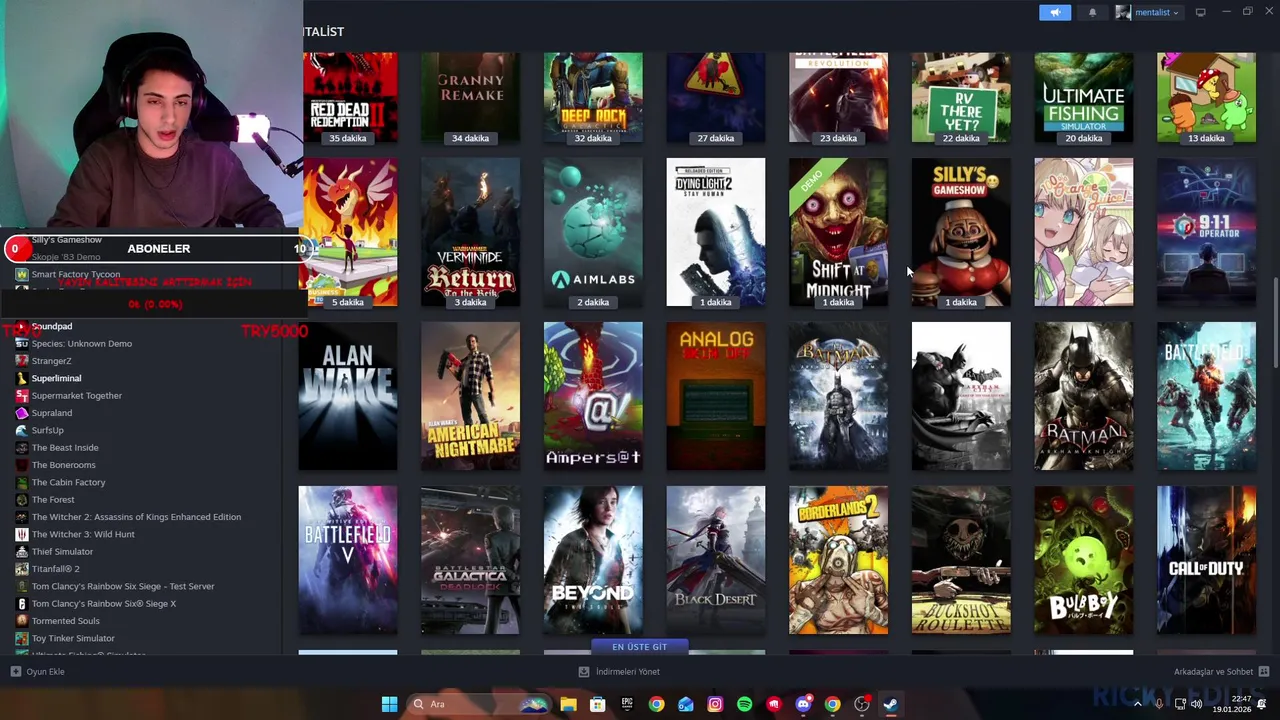Select StrangerZ in the library list
Viewport: 1280px width, 720px height.
[51, 361]
